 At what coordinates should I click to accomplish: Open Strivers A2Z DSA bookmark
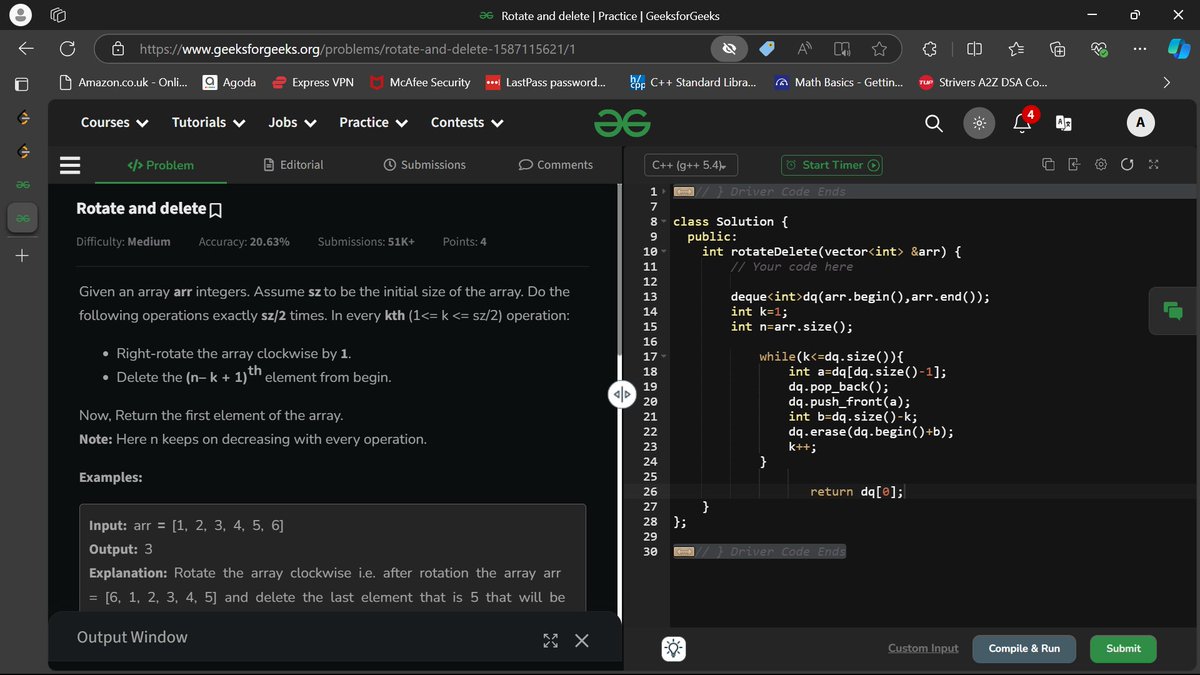pyautogui.click(x=983, y=83)
